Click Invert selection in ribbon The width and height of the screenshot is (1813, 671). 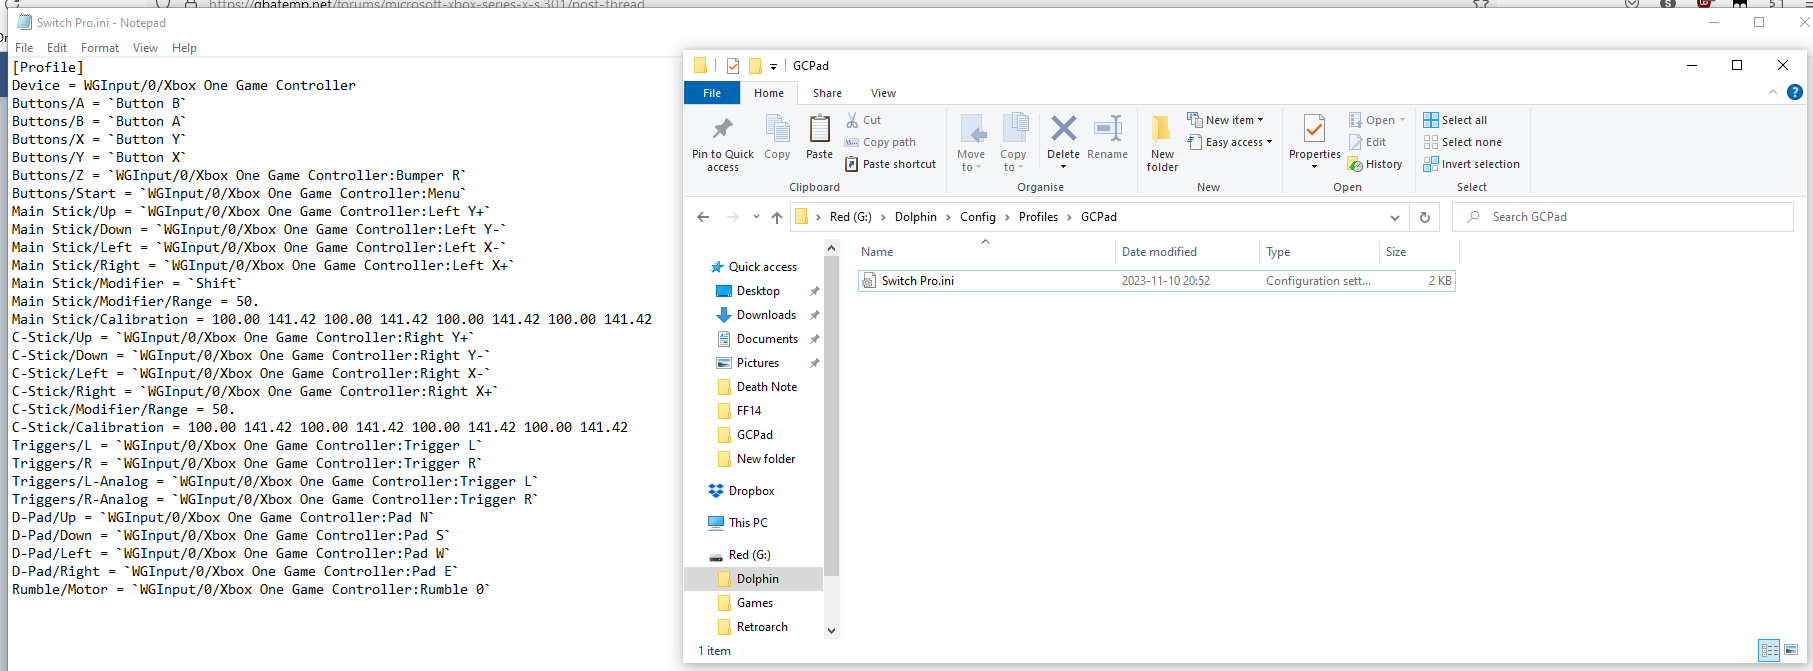tap(1472, 164)
